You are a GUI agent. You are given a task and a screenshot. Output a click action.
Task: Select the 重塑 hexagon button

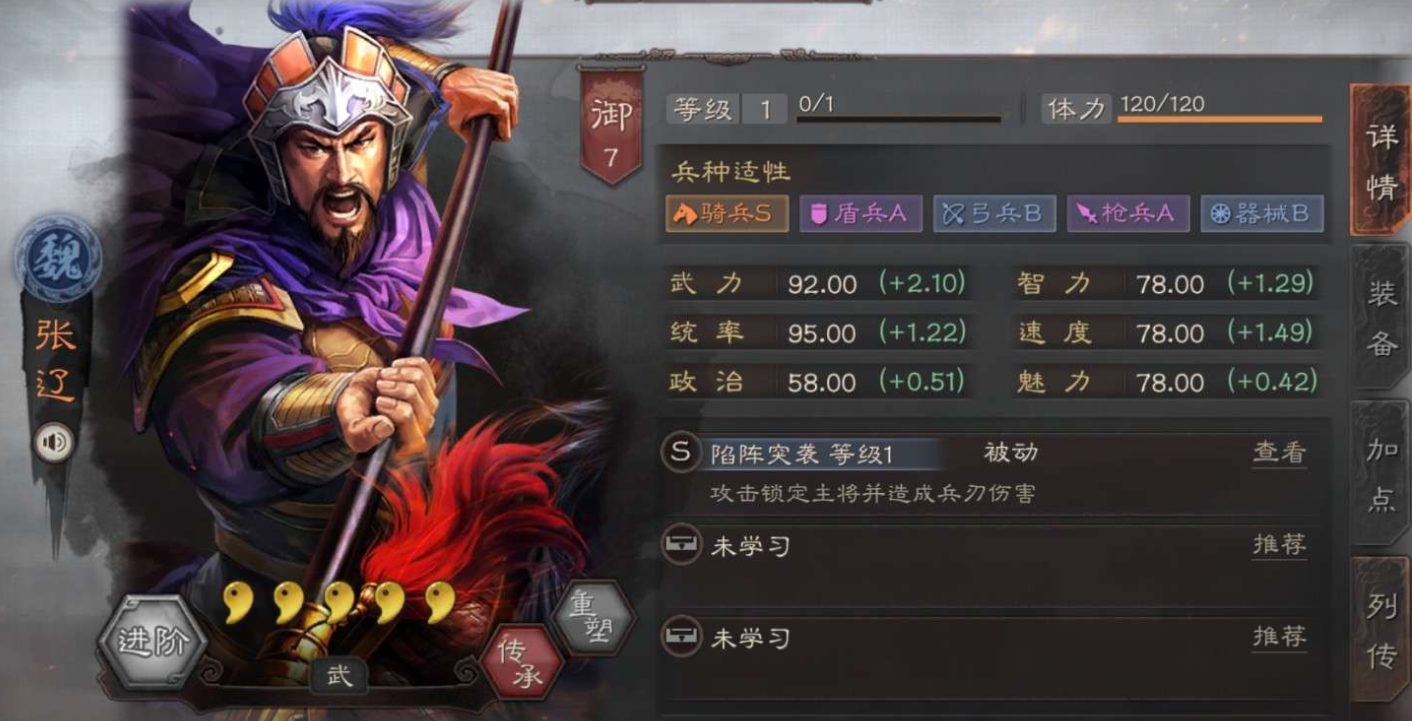[592, 618]
